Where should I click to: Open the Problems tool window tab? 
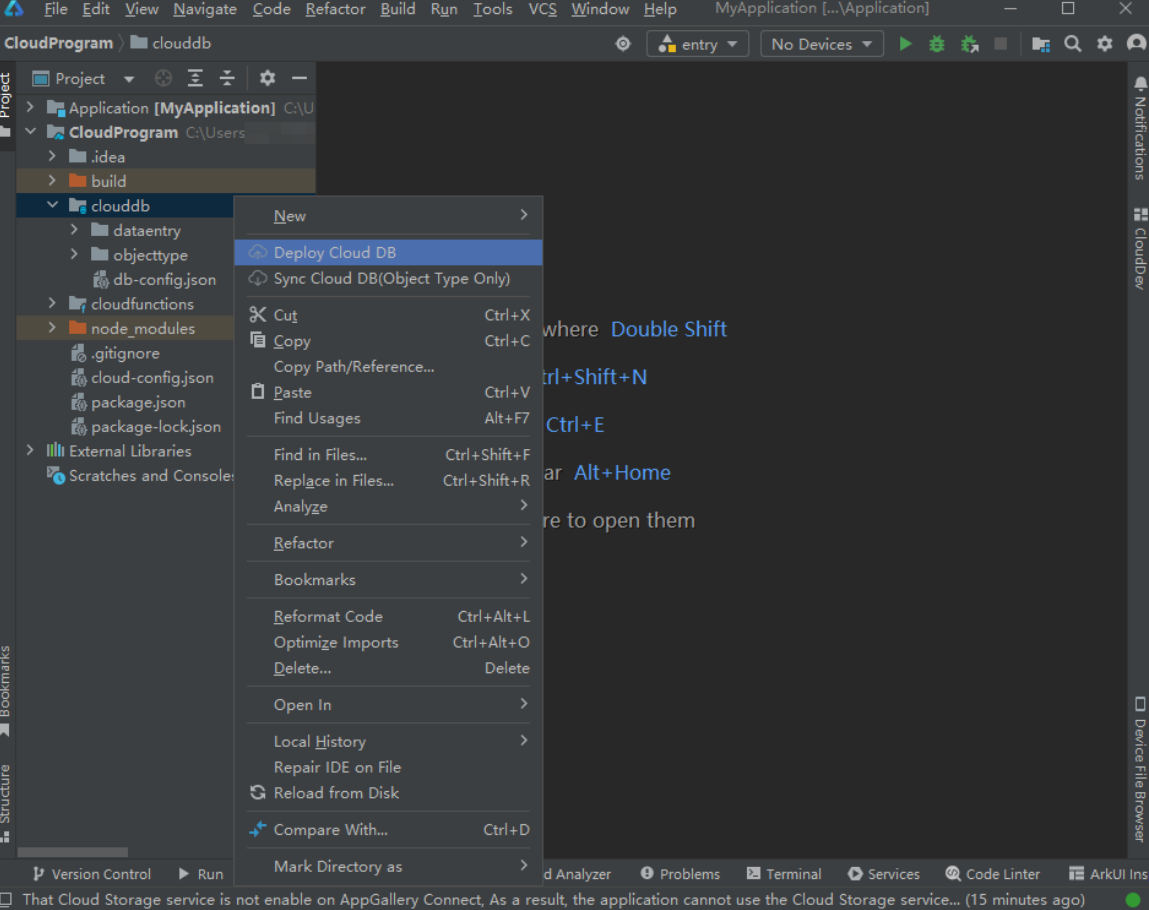point(681,874)
